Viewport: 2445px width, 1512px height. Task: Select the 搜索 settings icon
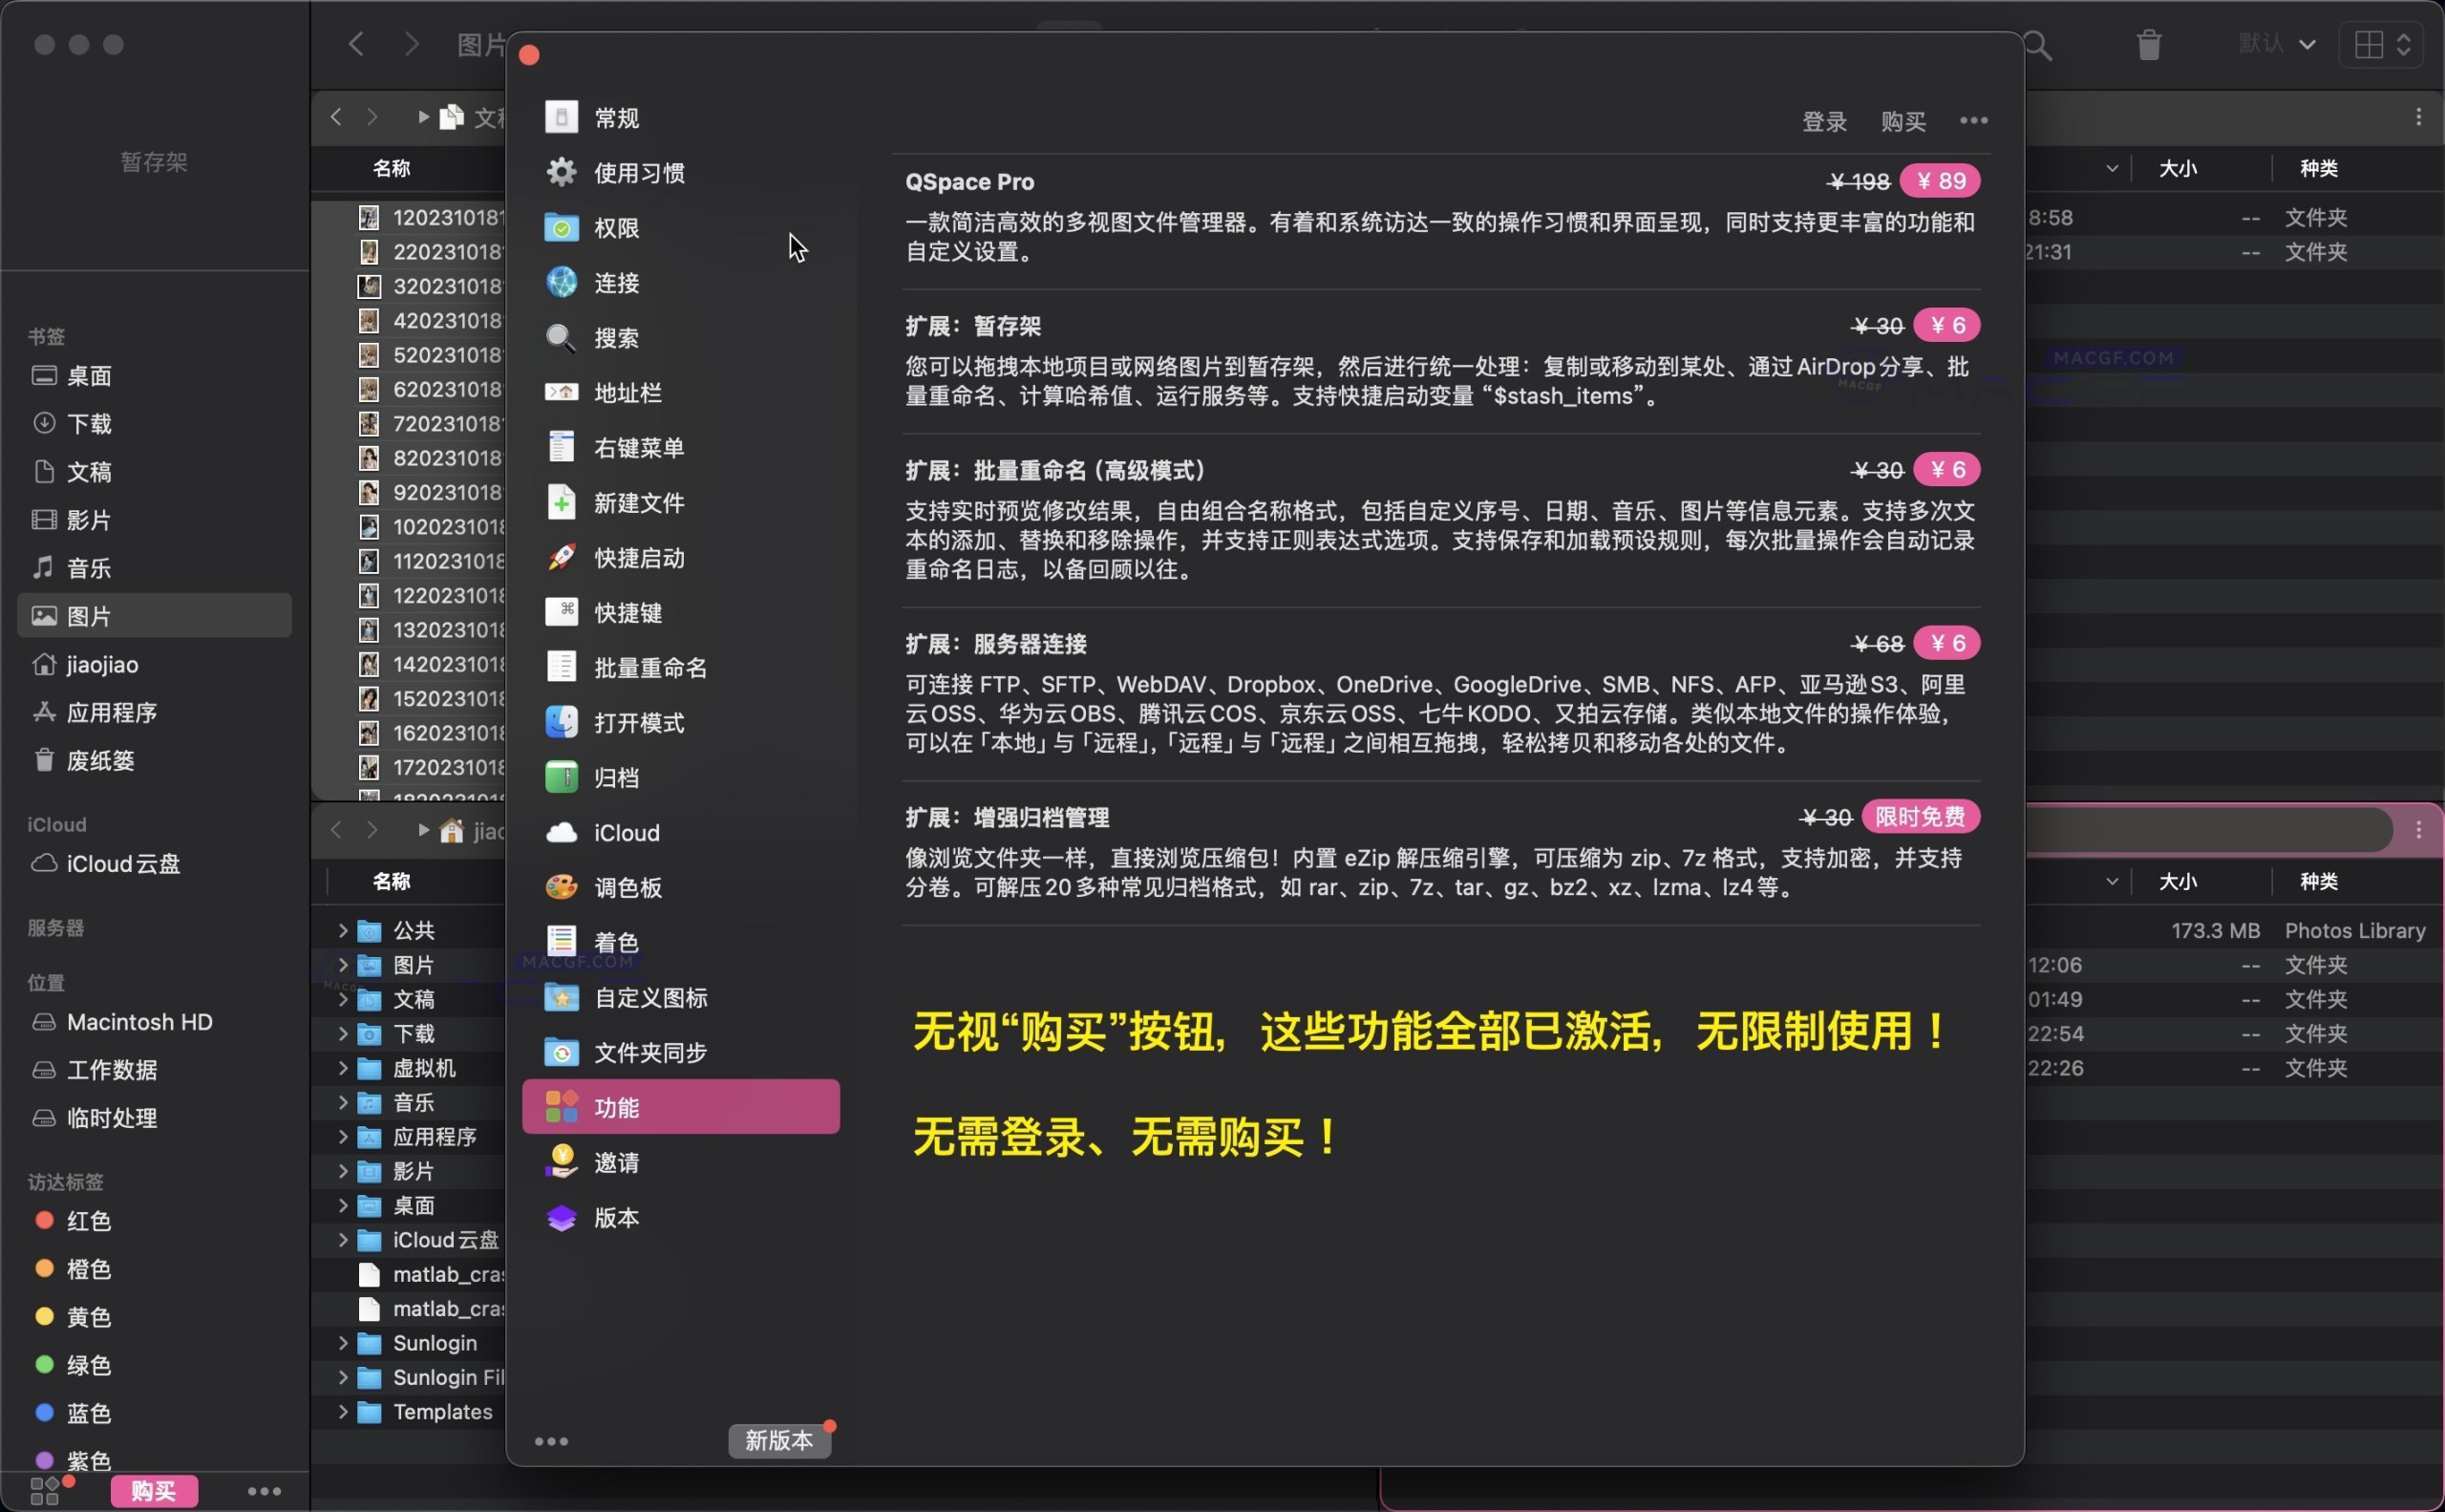point(561,338)
